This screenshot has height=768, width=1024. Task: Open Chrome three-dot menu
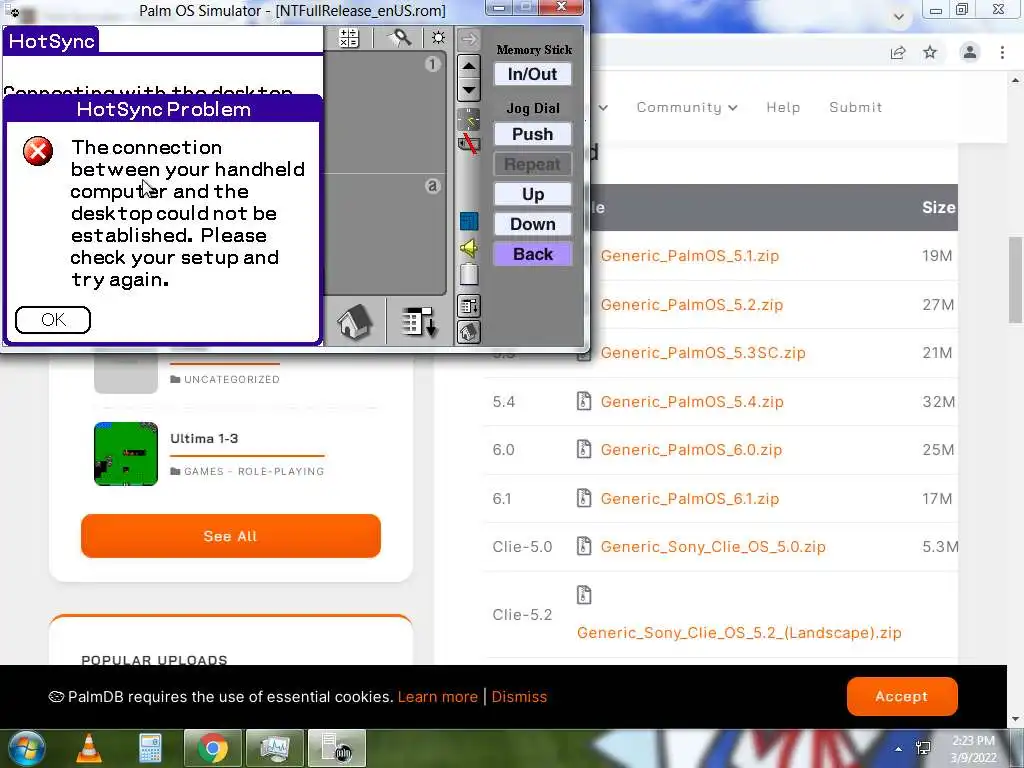tap(1002, 52)
